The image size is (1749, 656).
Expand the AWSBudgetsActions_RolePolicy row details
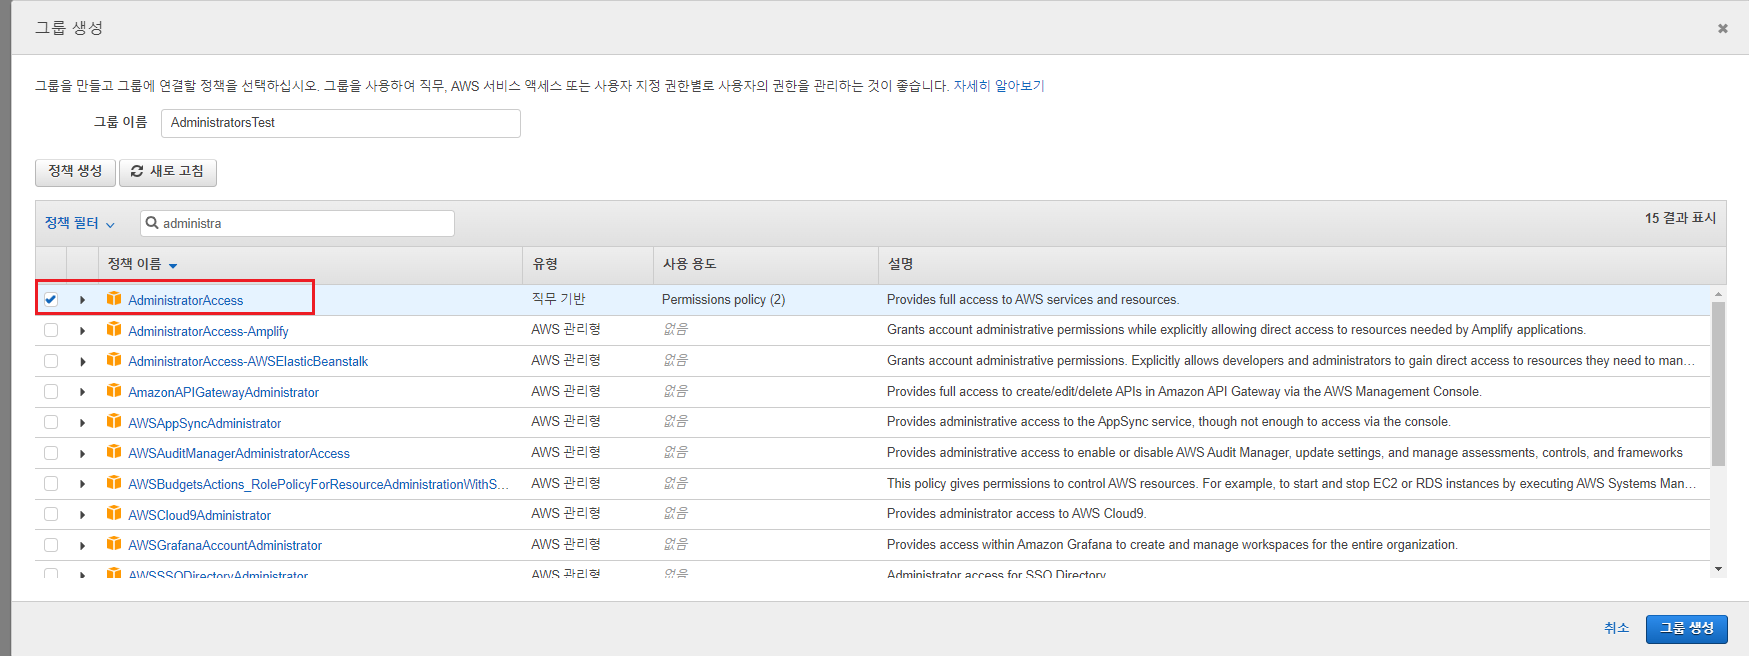(x=82, y=484)
